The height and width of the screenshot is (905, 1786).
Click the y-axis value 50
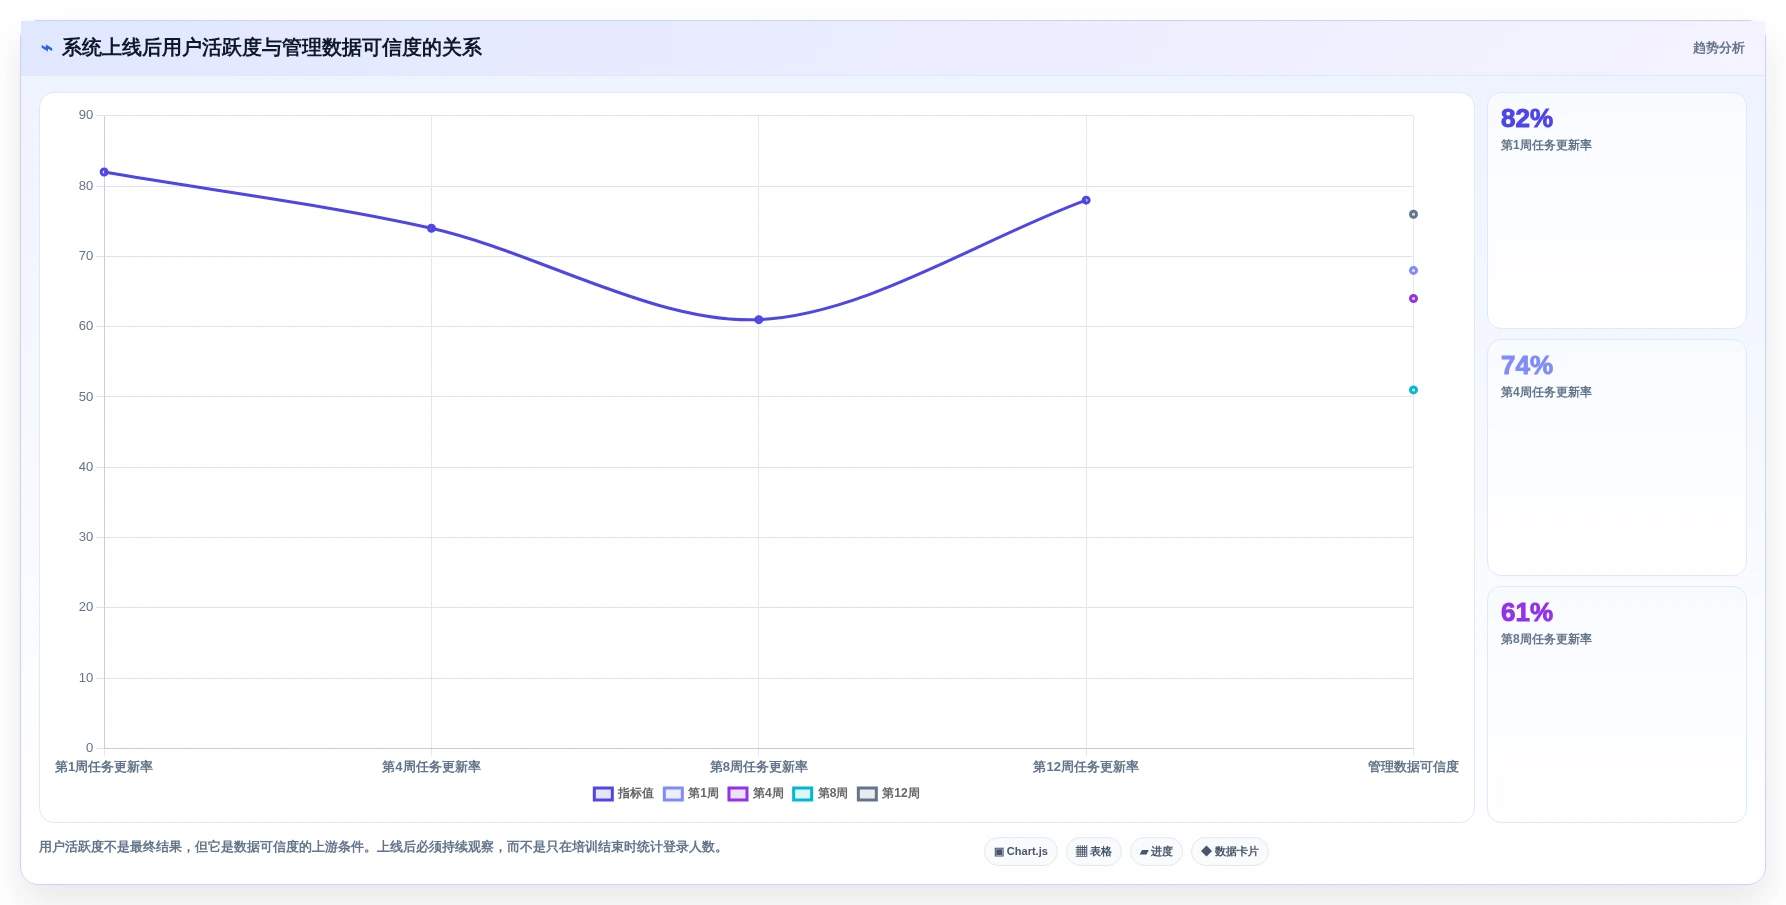[86, 397]
